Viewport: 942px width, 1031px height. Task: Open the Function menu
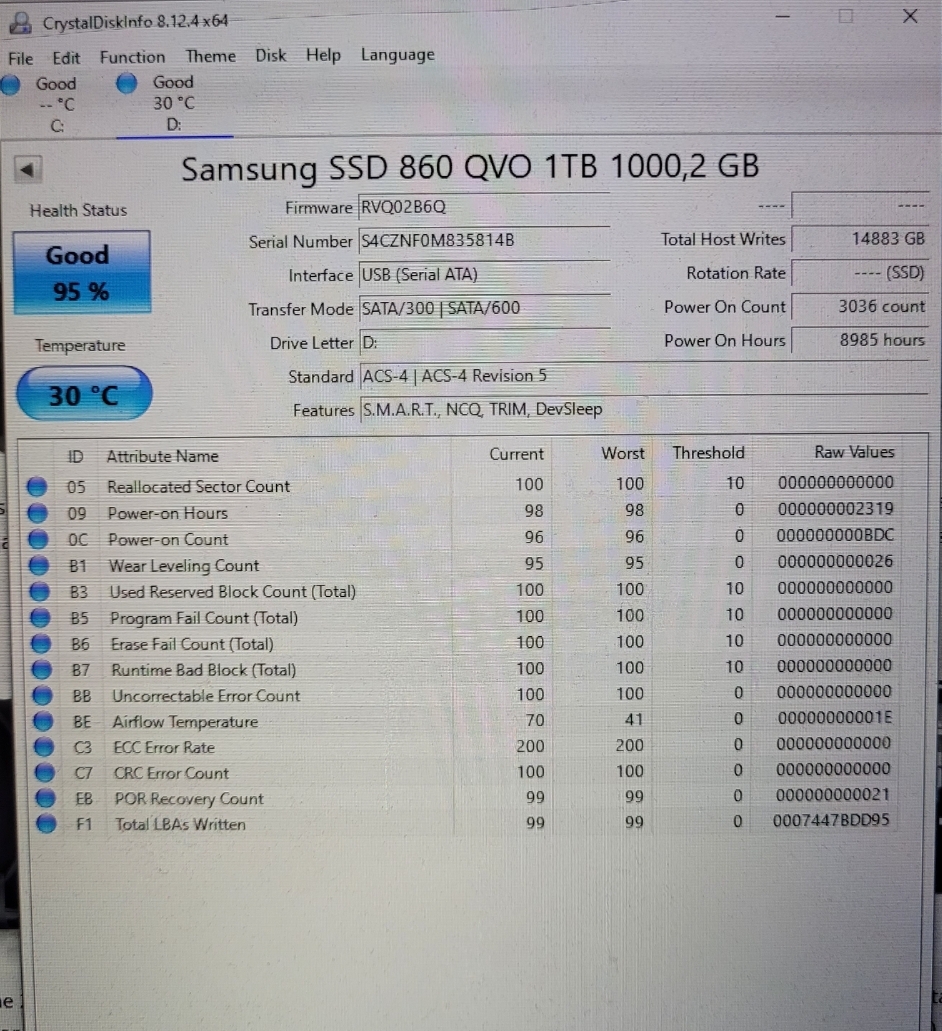132,57
